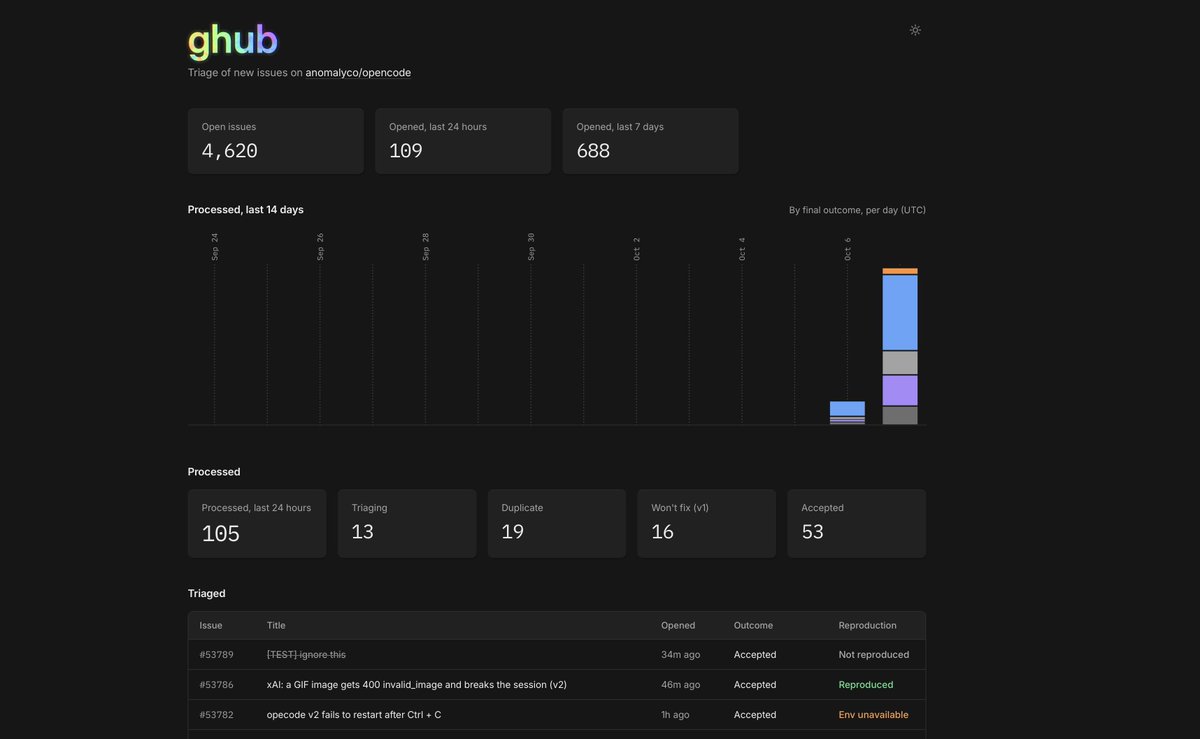Open issue #53782
The height and width of the screenshot is (739, 1200).
[217, 715]
